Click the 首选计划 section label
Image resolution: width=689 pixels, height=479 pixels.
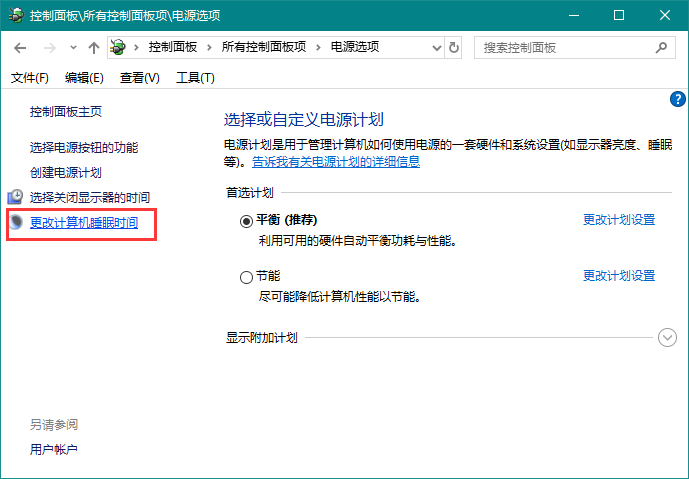[x=250, y=192]
